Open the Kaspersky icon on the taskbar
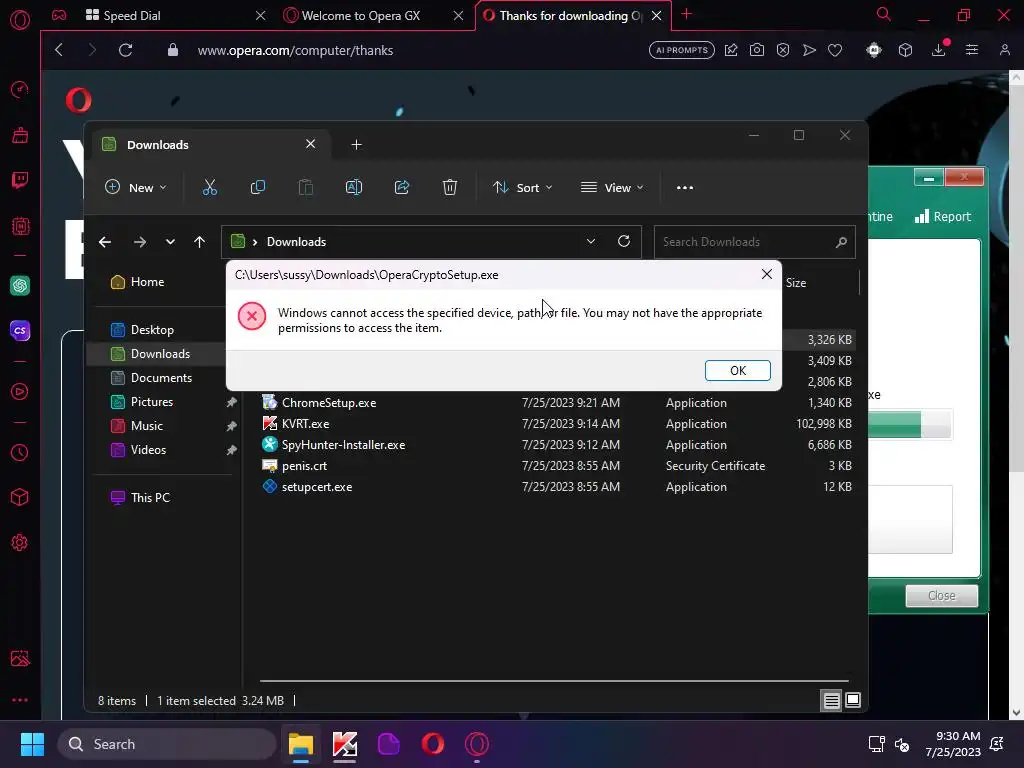Image resolution: width=1024 pixels, height=768 pixels. 345,744
